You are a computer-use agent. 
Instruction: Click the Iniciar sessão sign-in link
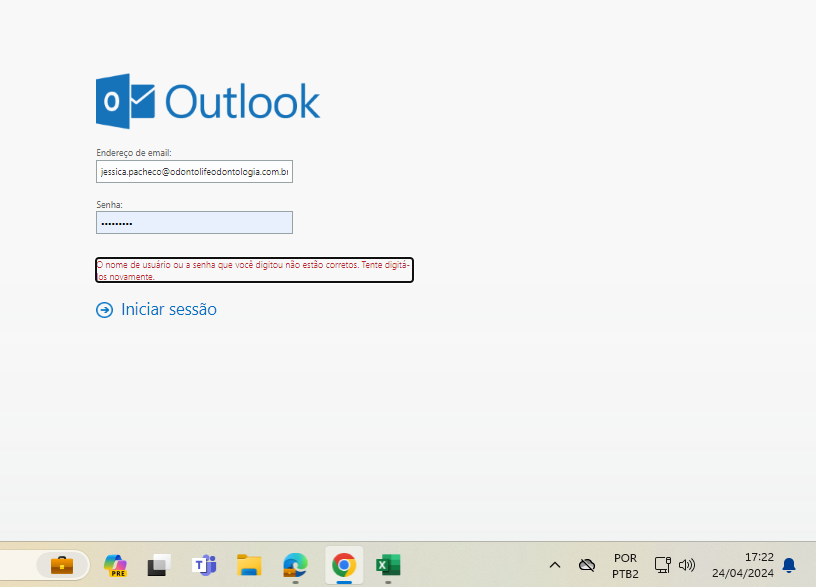[x=156, y=310]
